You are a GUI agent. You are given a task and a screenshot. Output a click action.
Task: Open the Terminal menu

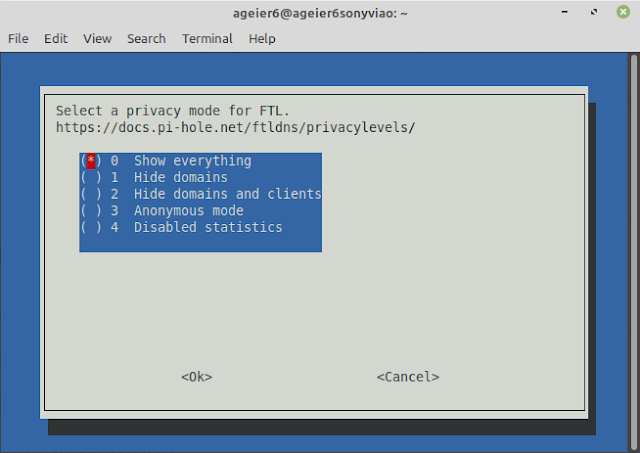[x=207, y=39]
